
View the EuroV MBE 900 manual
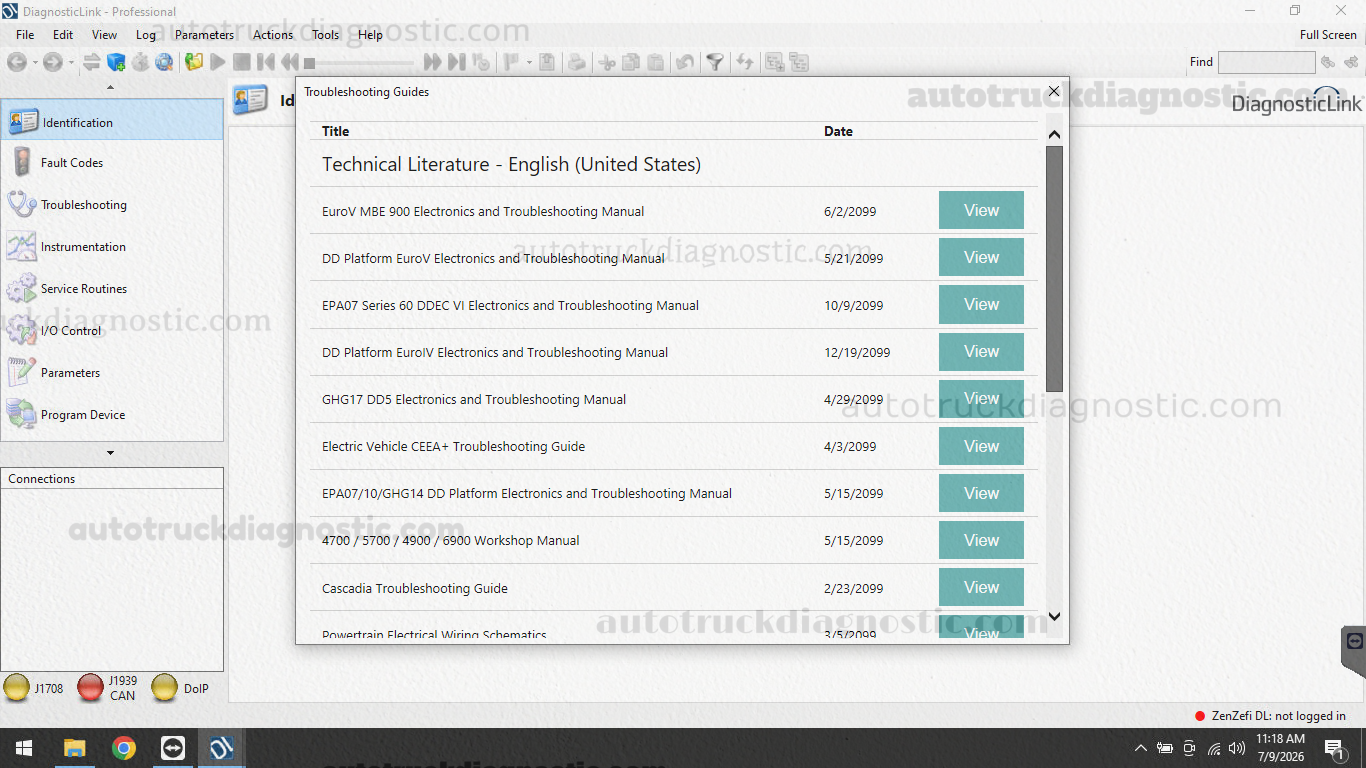(981, 210)
